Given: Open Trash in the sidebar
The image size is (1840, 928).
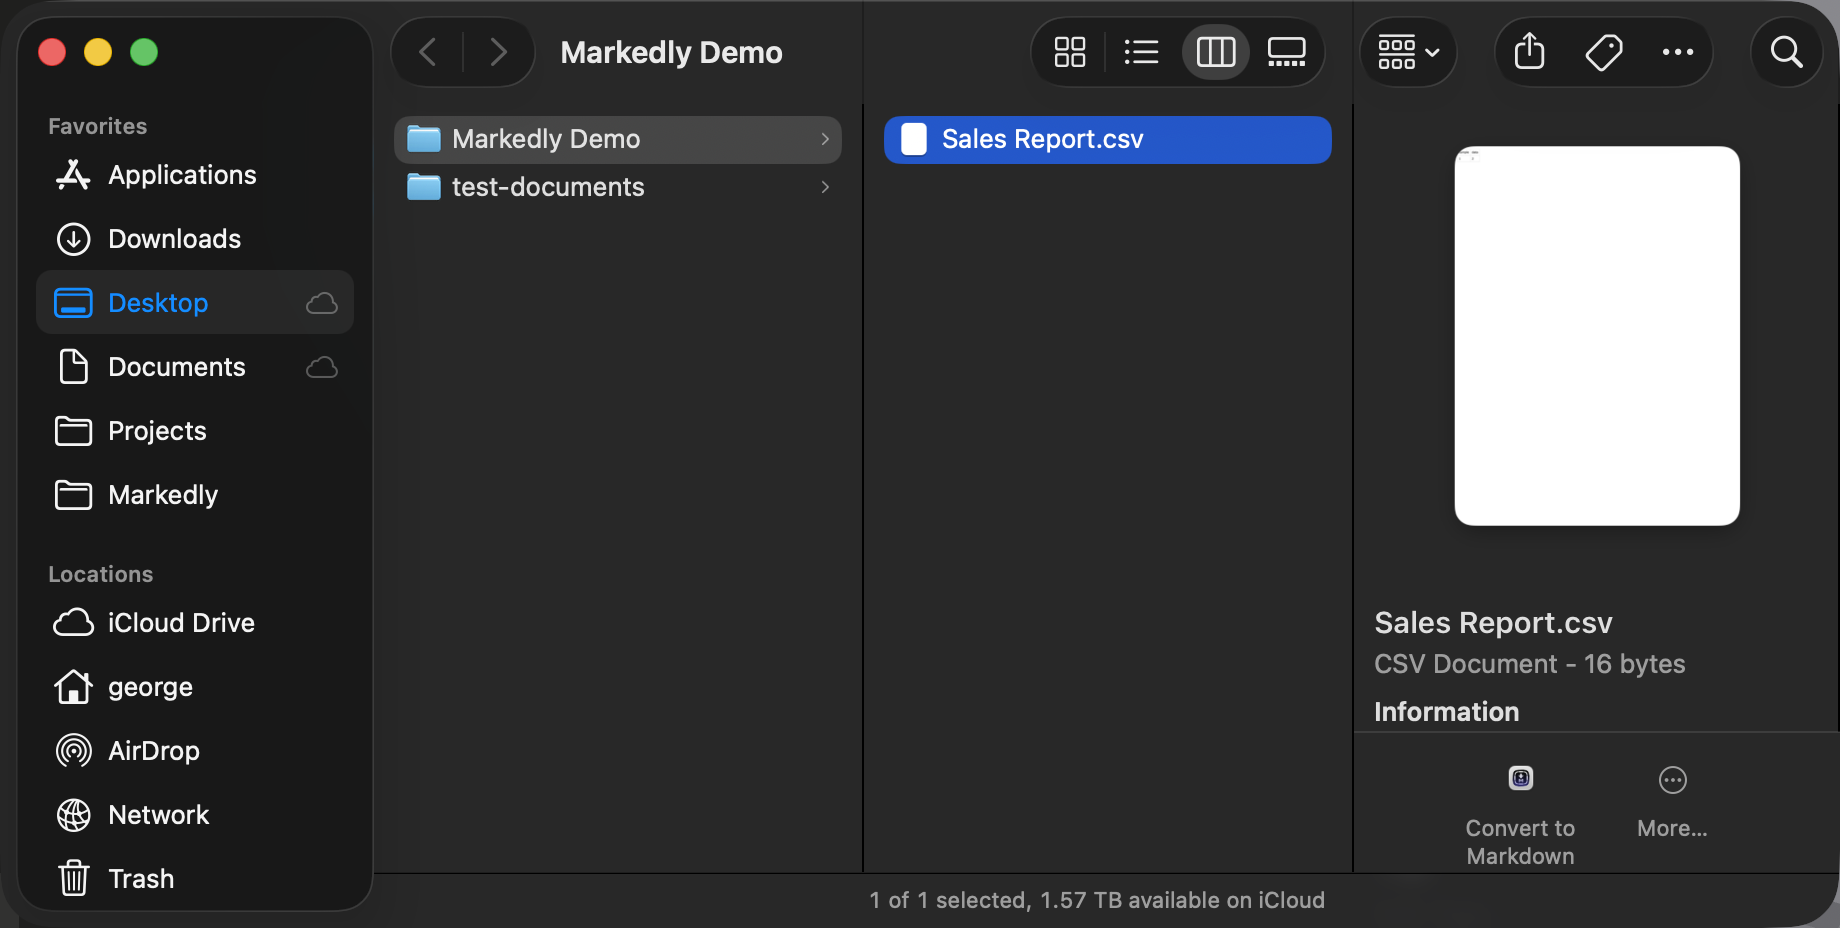Looking at the screenshot, I should [x=195, y=879].
